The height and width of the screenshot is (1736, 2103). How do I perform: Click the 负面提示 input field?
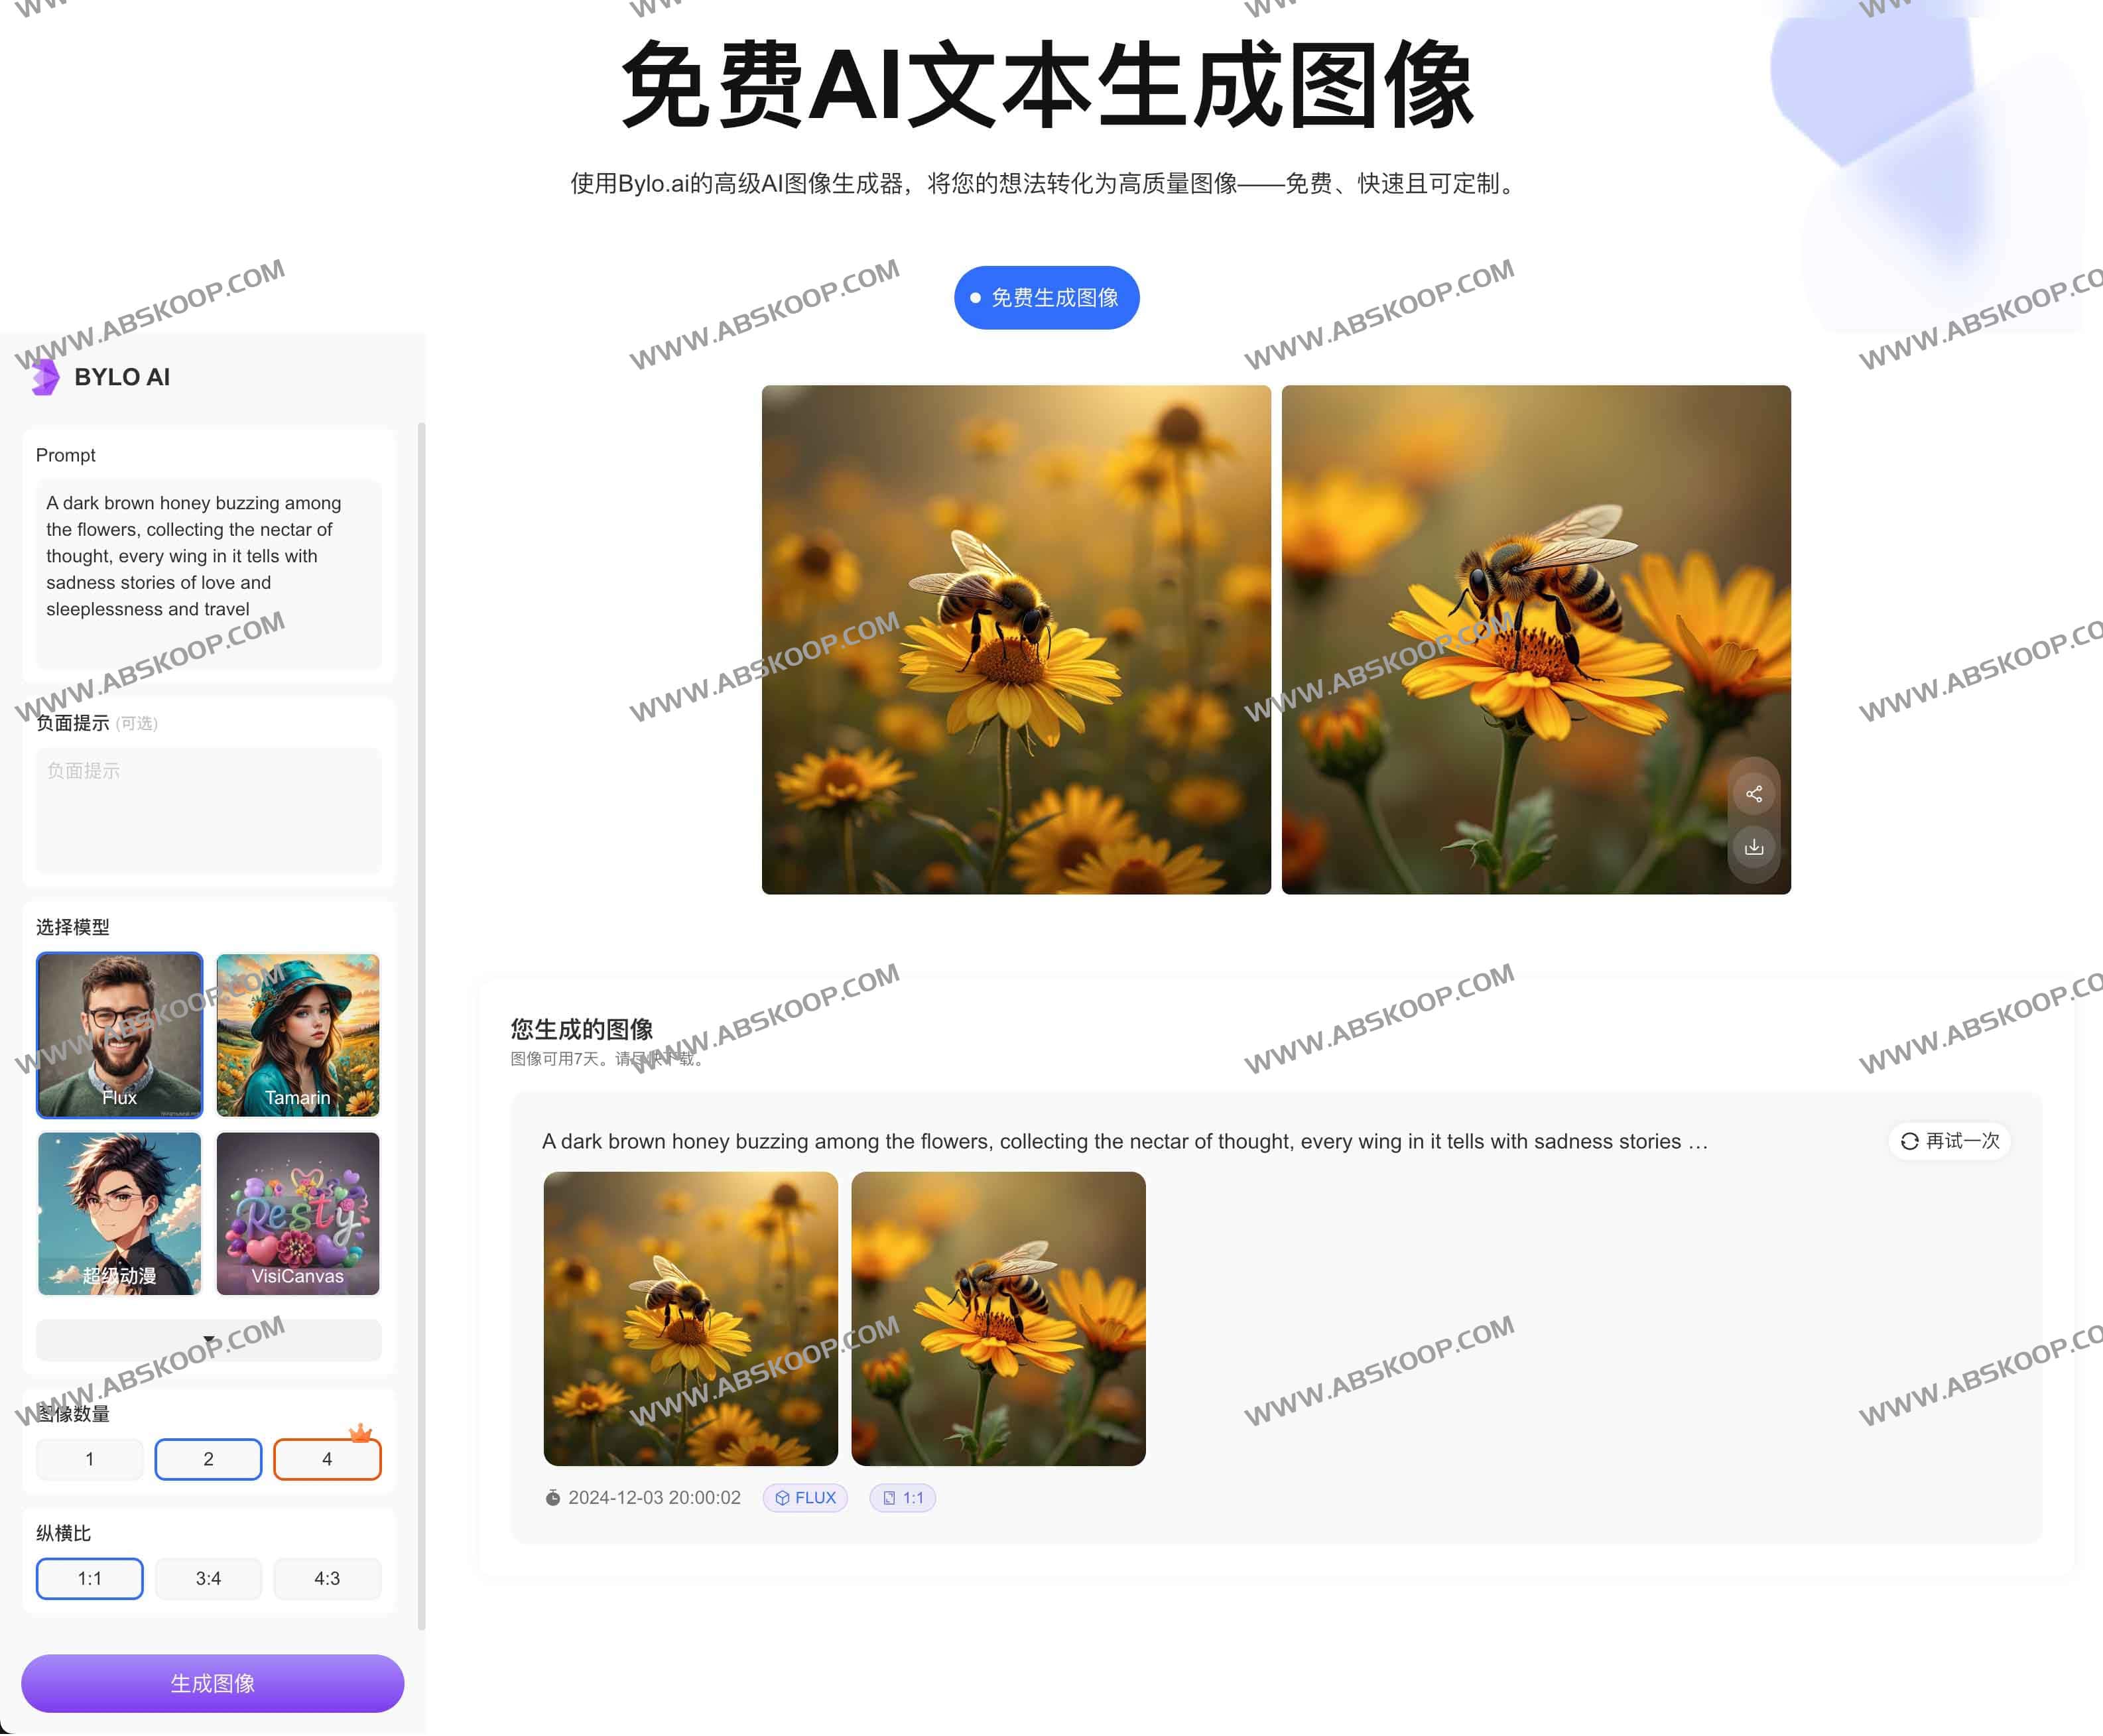(208, 810)
